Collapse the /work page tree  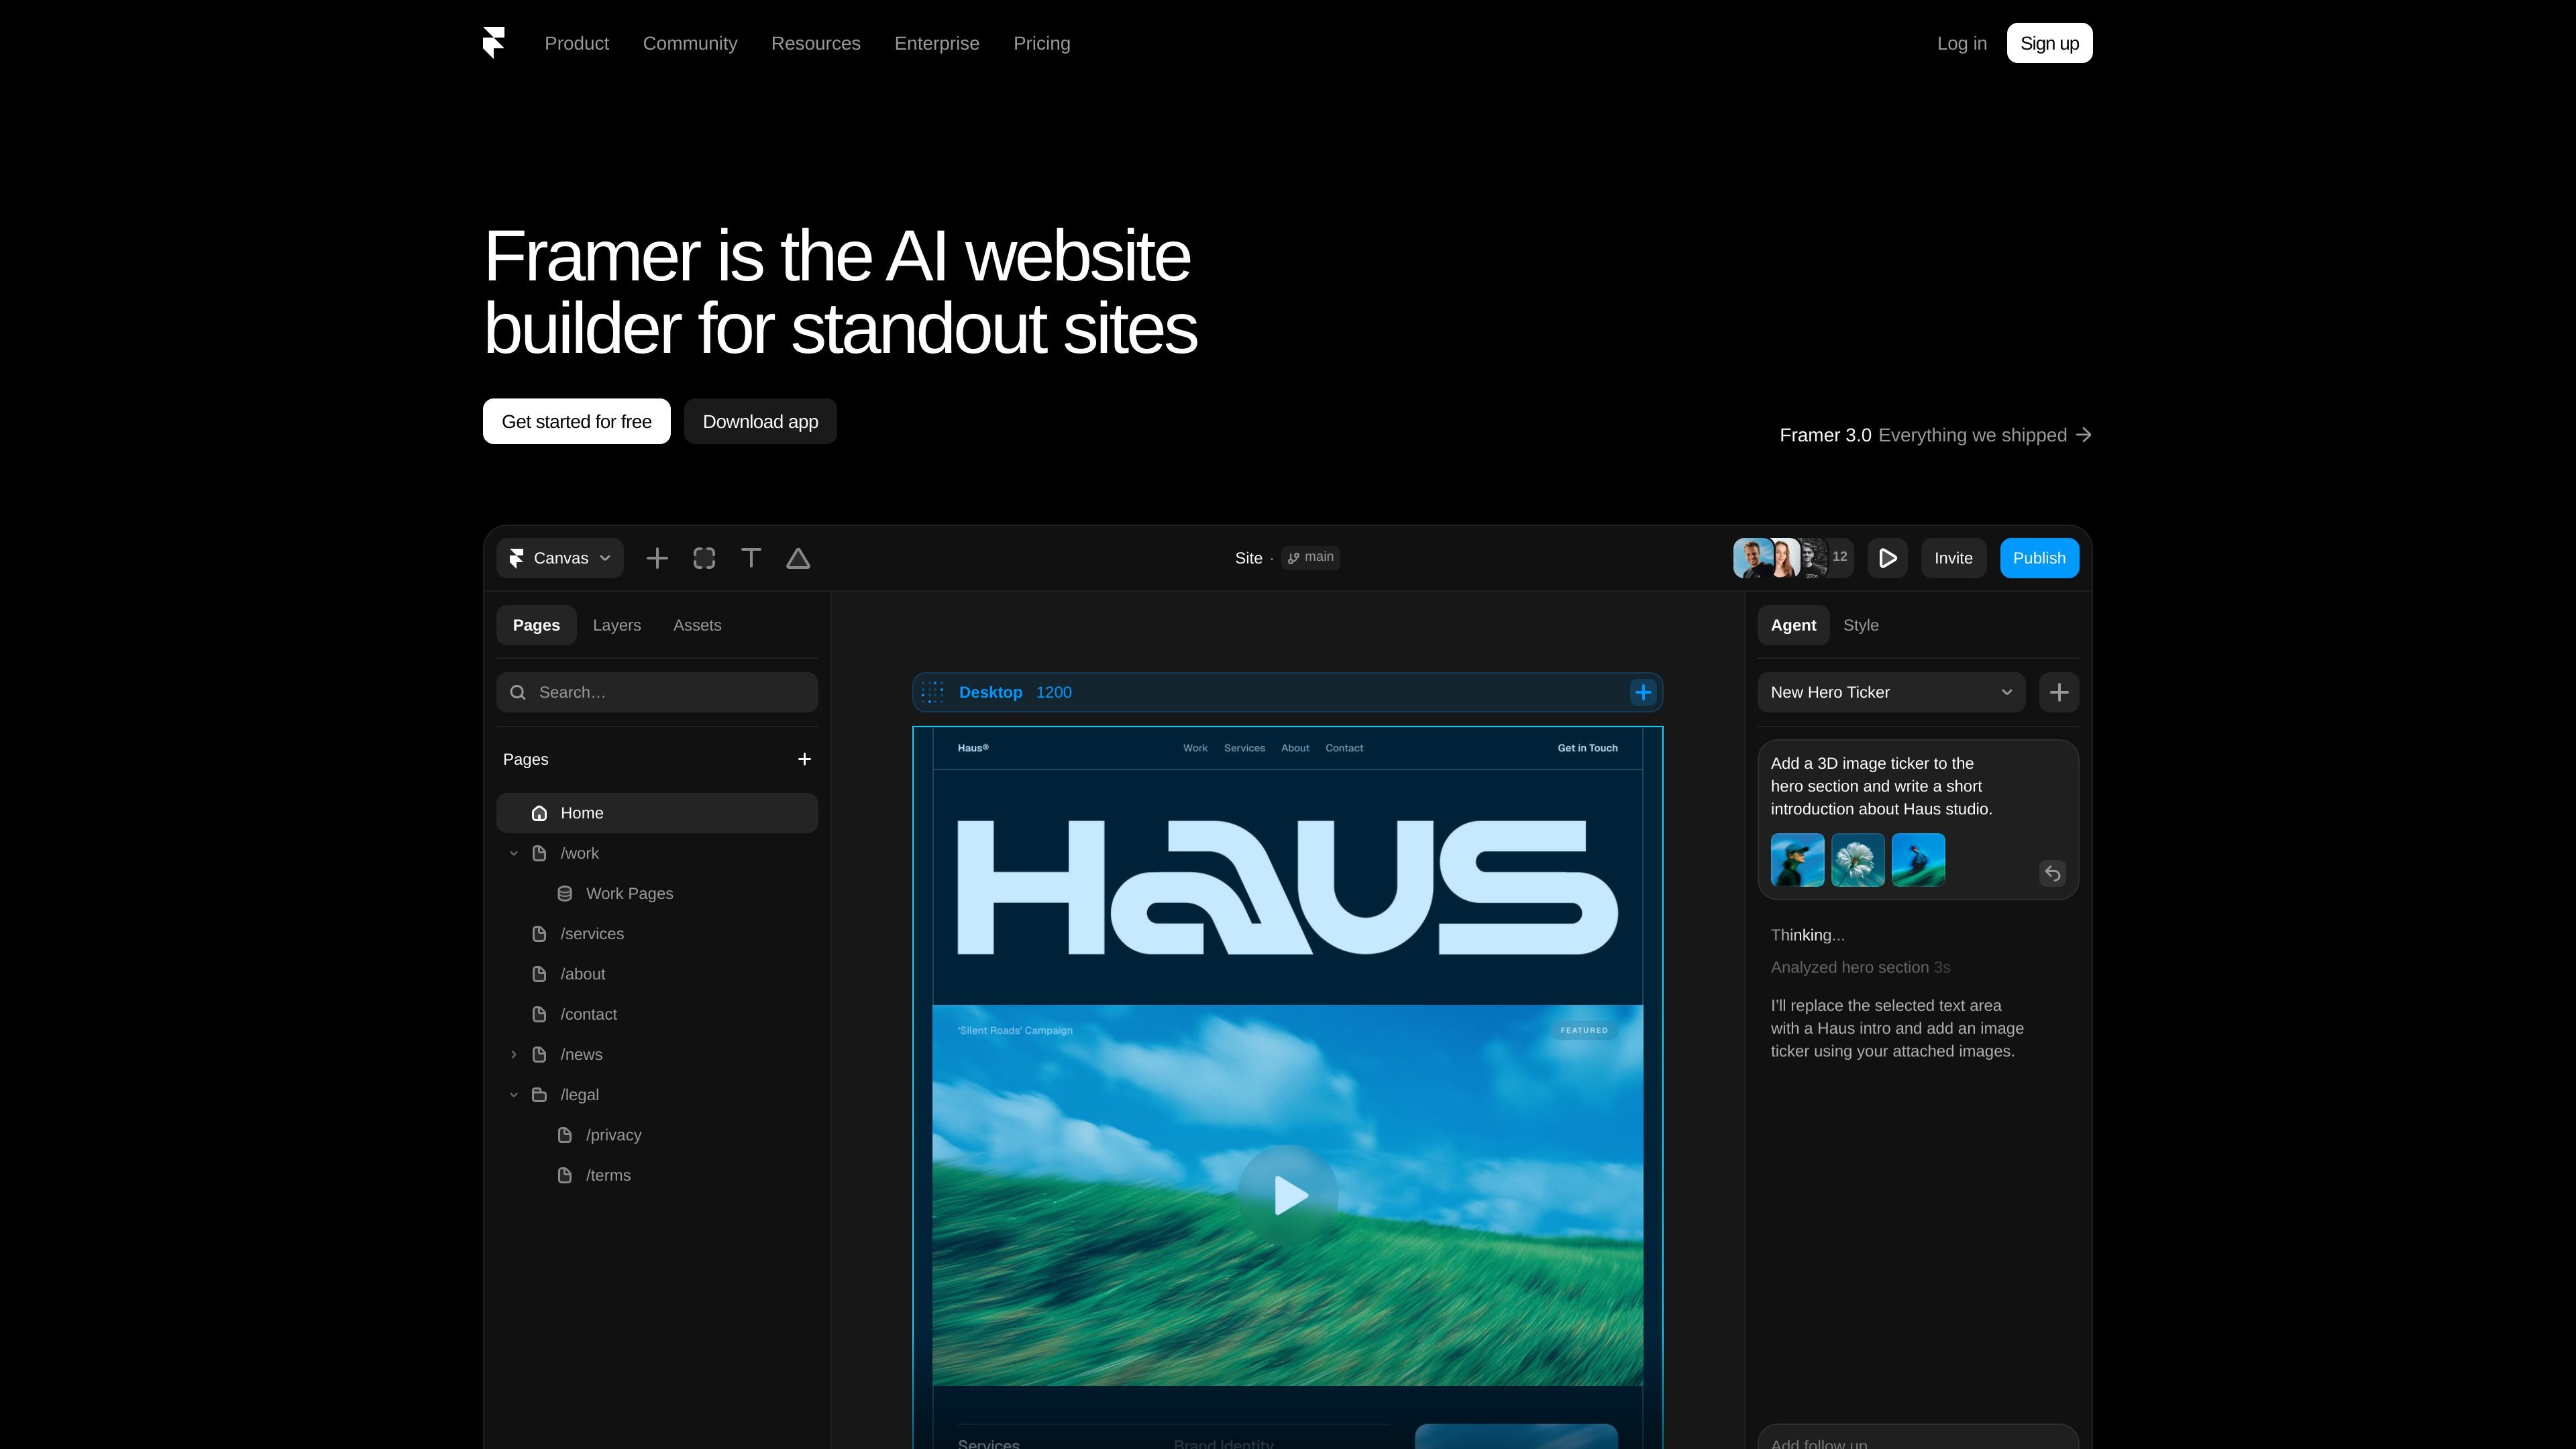pyautogui.click(x=514, y=853)
